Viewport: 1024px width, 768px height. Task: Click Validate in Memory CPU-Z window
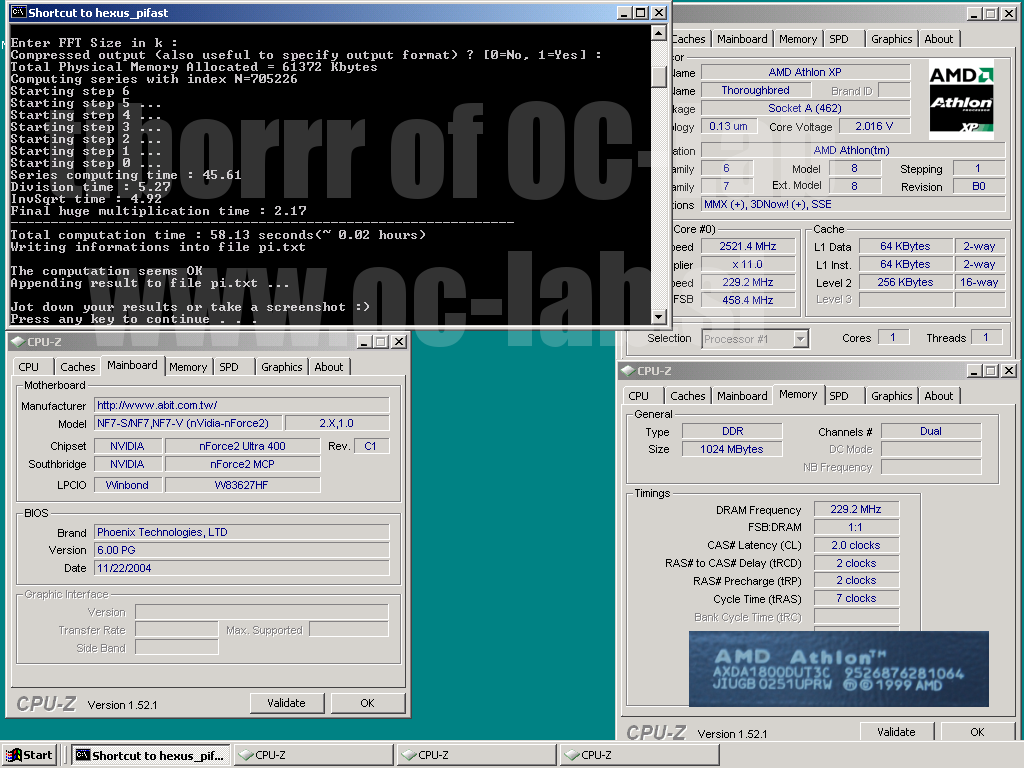pos(896,731)
